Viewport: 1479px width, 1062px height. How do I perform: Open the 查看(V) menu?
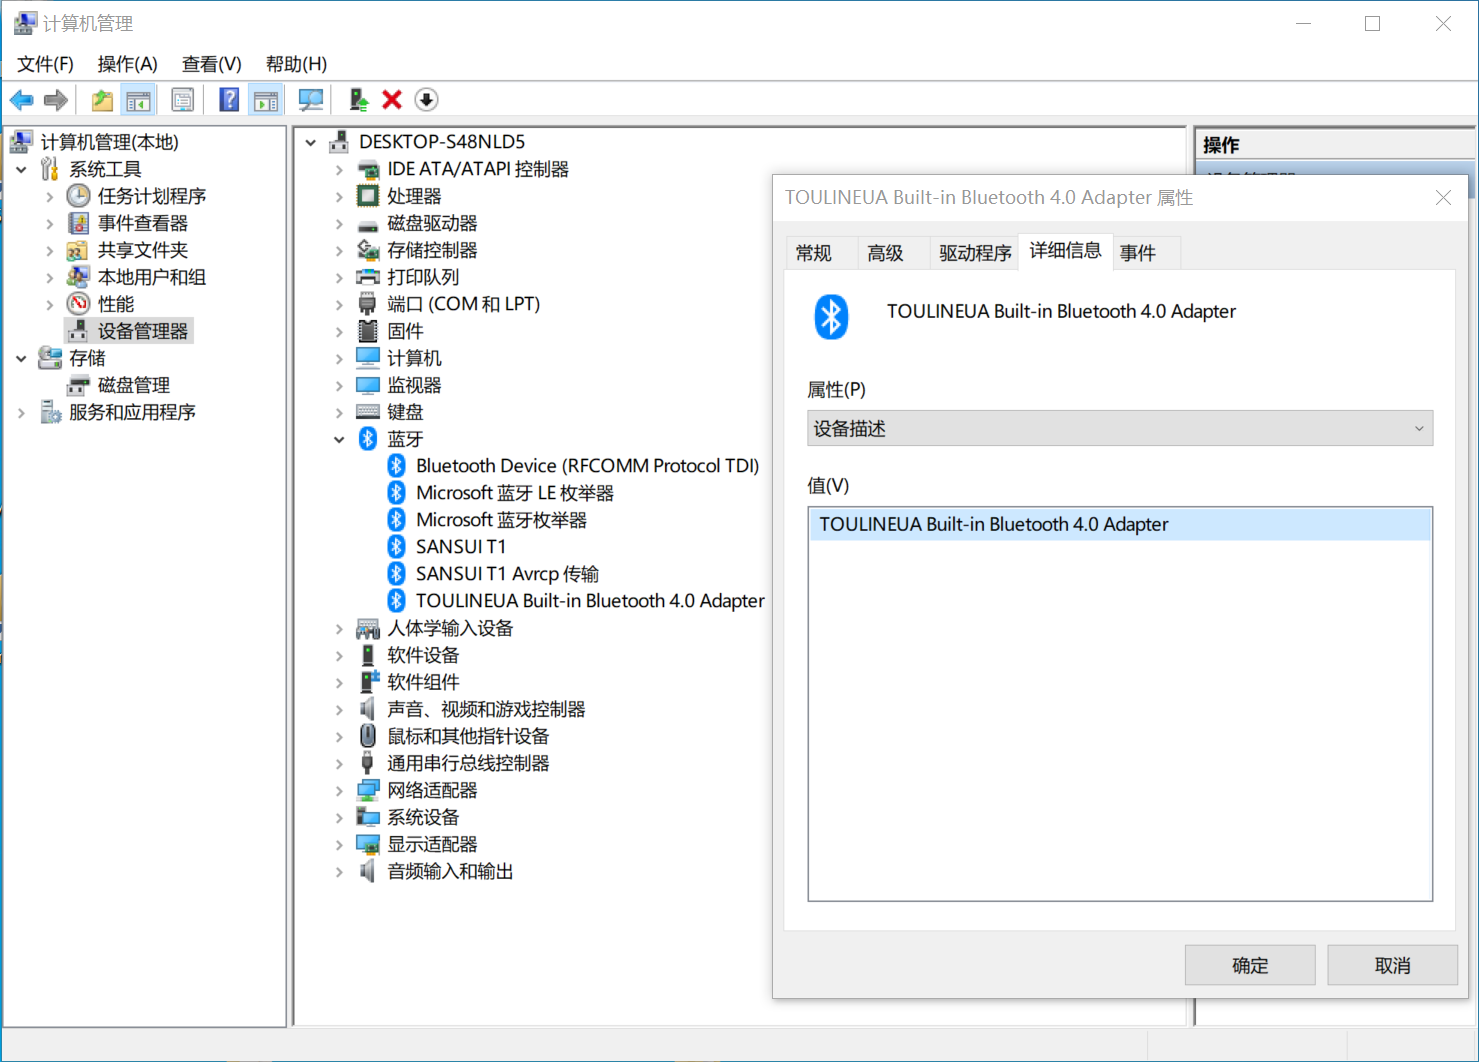click(211, 64)
